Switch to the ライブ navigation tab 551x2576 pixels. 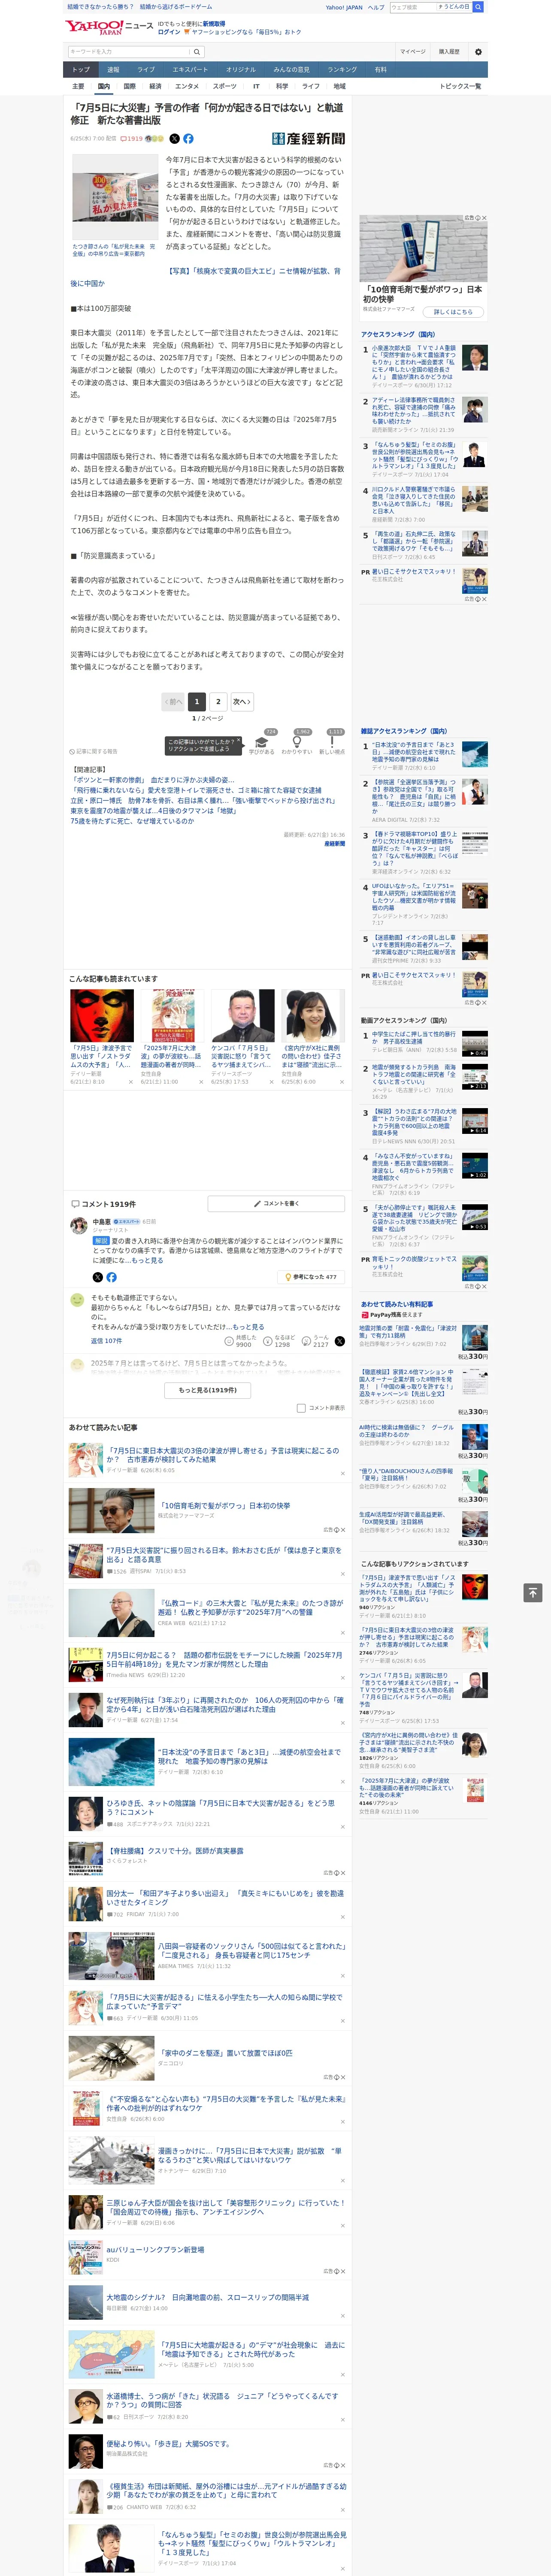(x=146, y=70)
